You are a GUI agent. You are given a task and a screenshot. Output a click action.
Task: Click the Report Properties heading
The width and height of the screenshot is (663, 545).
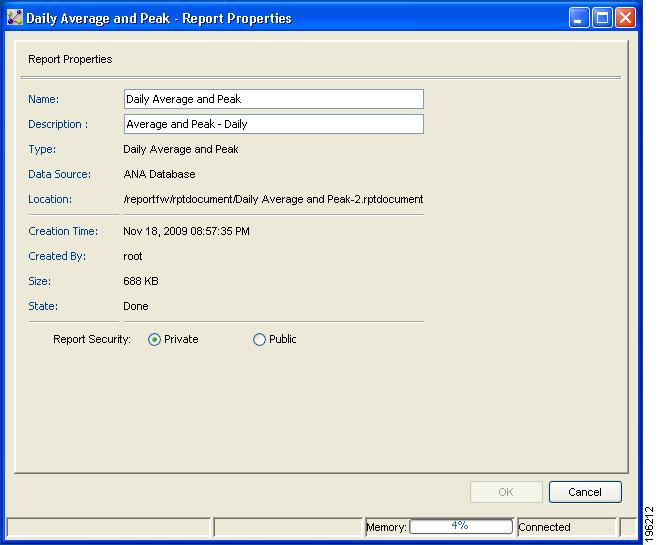pyautogui.click(x=70, y=59)
